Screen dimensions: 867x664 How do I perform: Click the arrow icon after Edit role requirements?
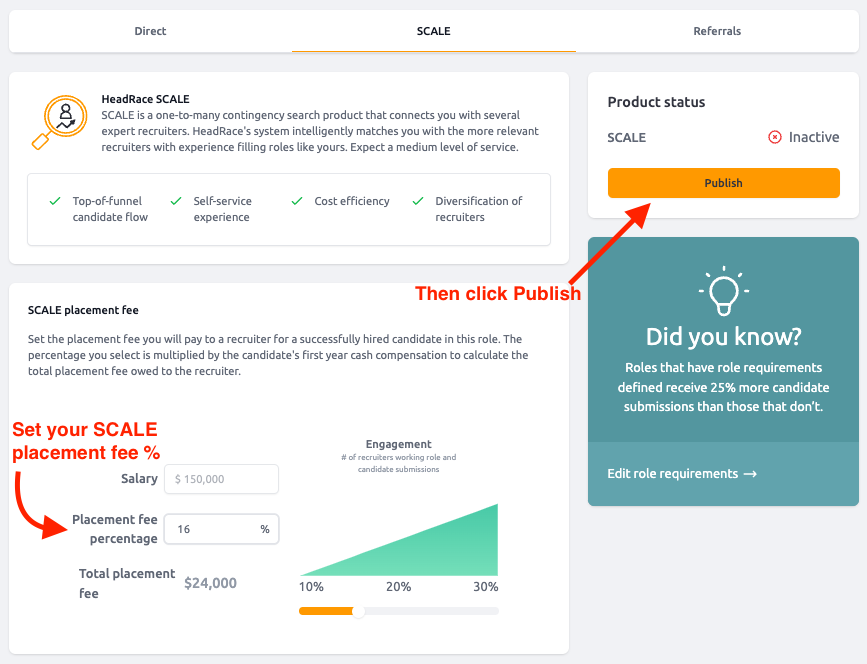click(750, 474)
